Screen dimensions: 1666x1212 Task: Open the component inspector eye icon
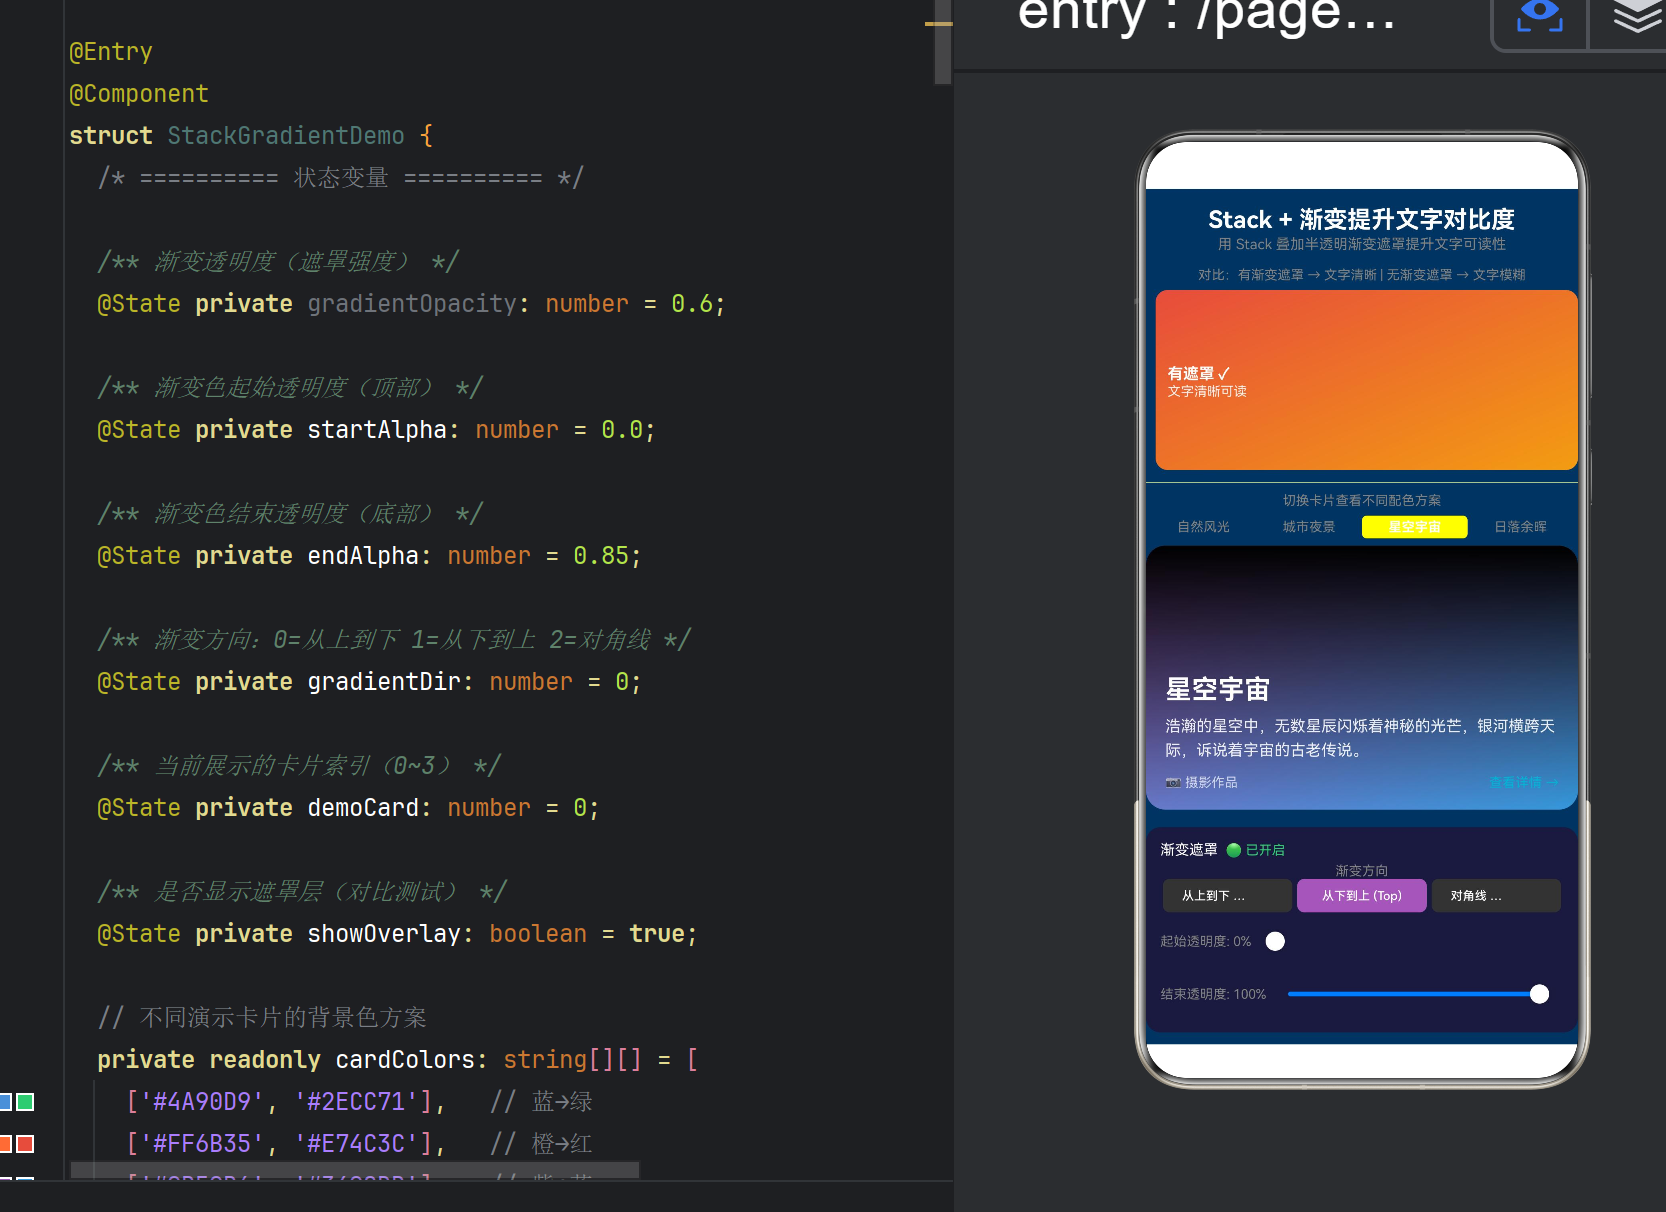pyautogui.click(x=1539, y=16)
